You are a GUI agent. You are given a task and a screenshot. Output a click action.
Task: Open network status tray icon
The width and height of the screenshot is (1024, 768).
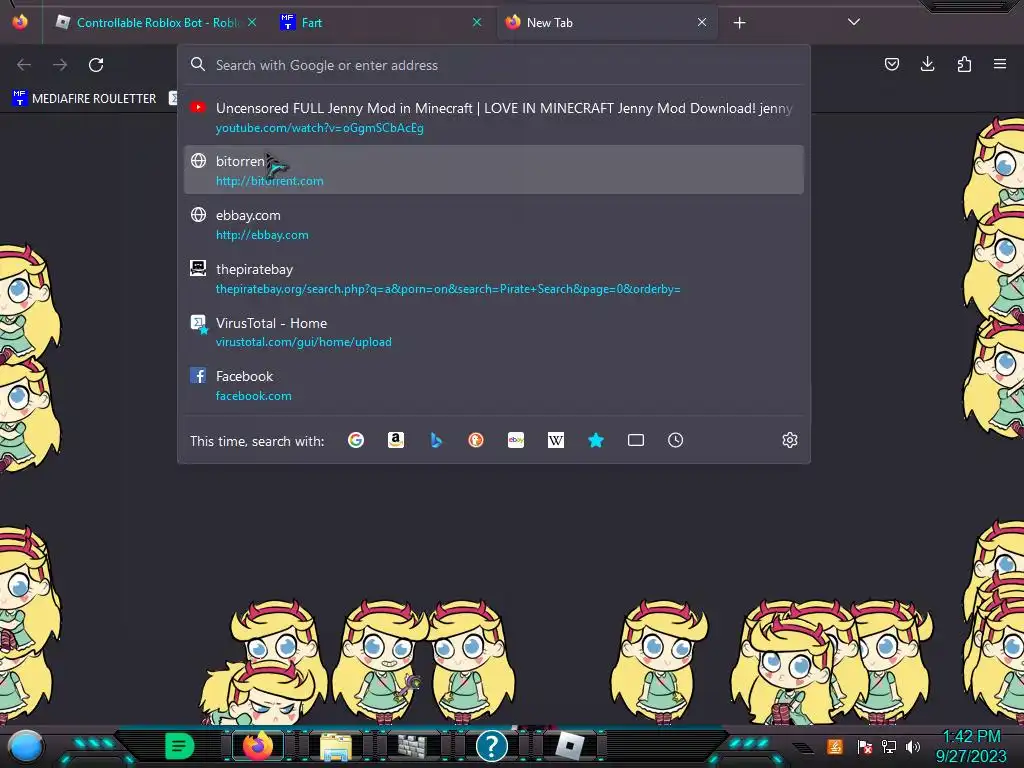[889, 746]
